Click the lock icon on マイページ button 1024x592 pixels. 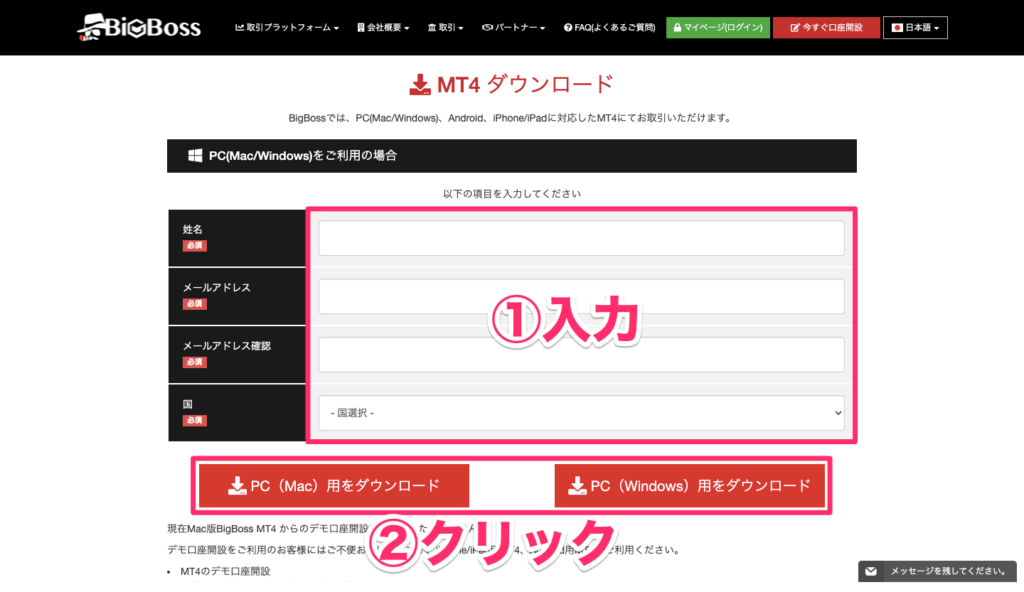(677, 27)
